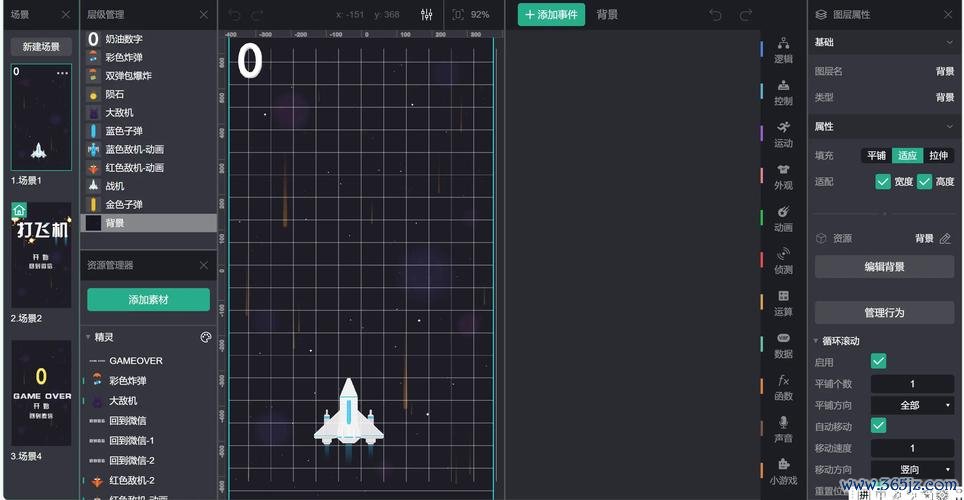Viewport: 964px width, 500px height.
Task: Open the 移动方向 dropdown
Action: pyautogui.click(x=912, y=469)
